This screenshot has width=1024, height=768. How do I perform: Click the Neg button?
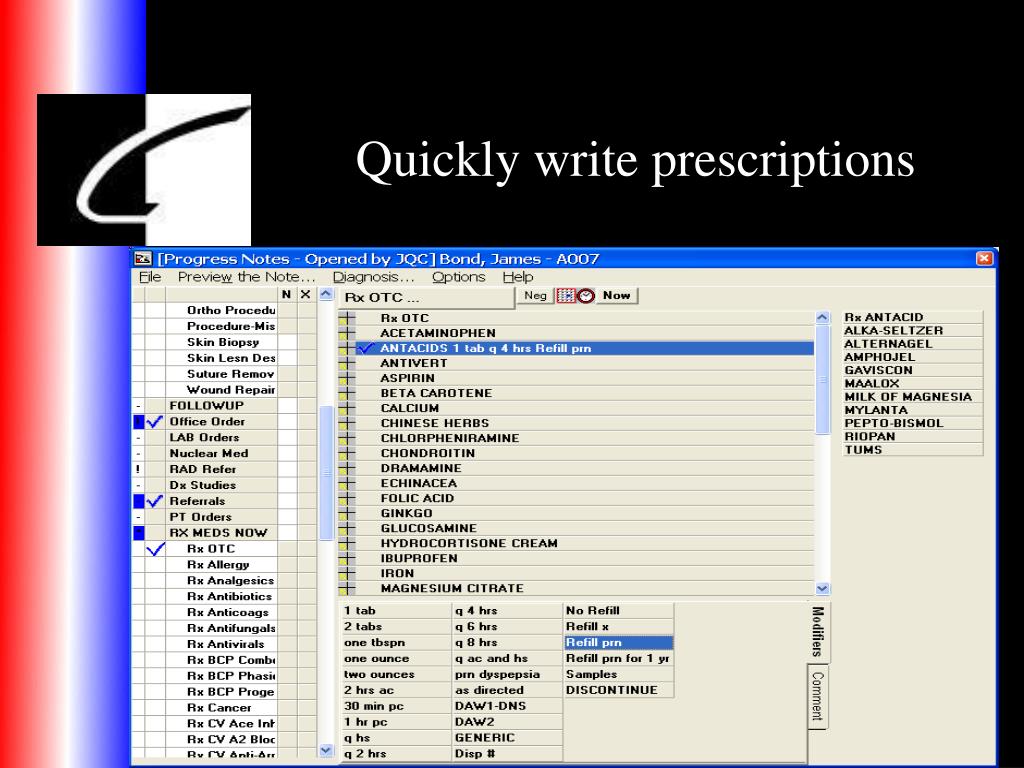click(536, 296)
